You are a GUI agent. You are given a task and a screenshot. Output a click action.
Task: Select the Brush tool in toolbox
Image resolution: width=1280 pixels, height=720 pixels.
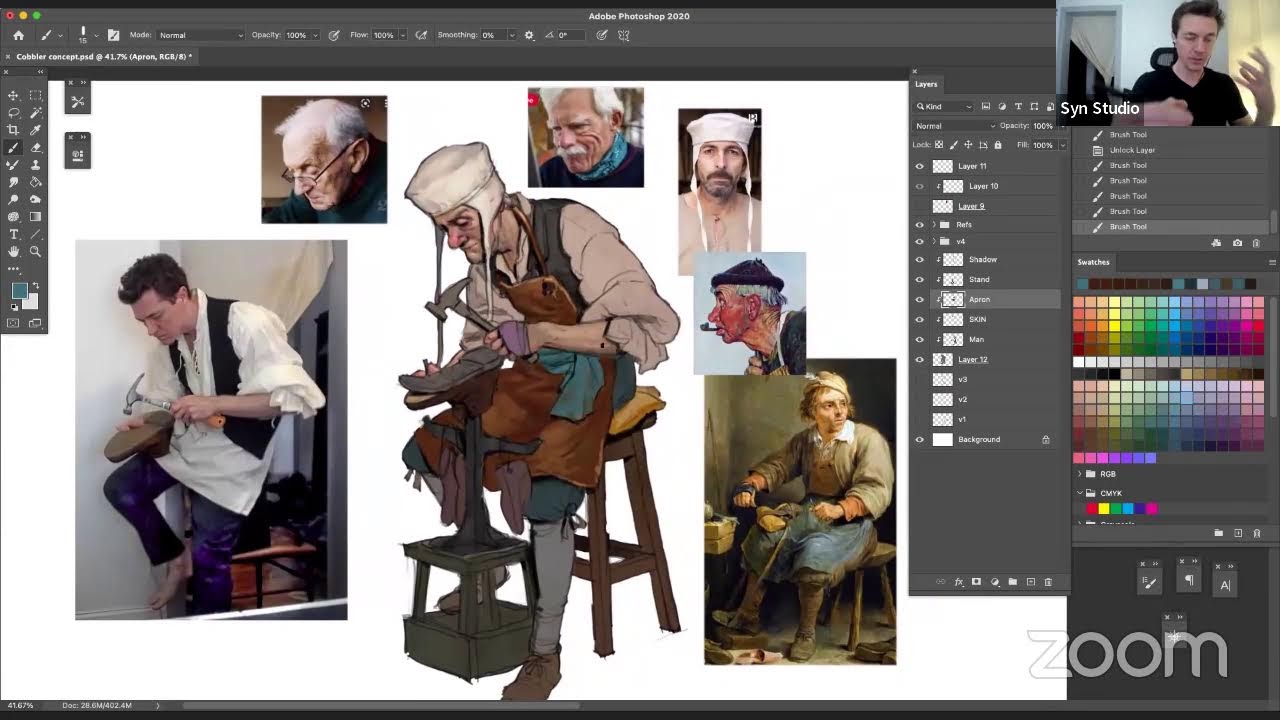pyautogui.click(x=13, y=147)
